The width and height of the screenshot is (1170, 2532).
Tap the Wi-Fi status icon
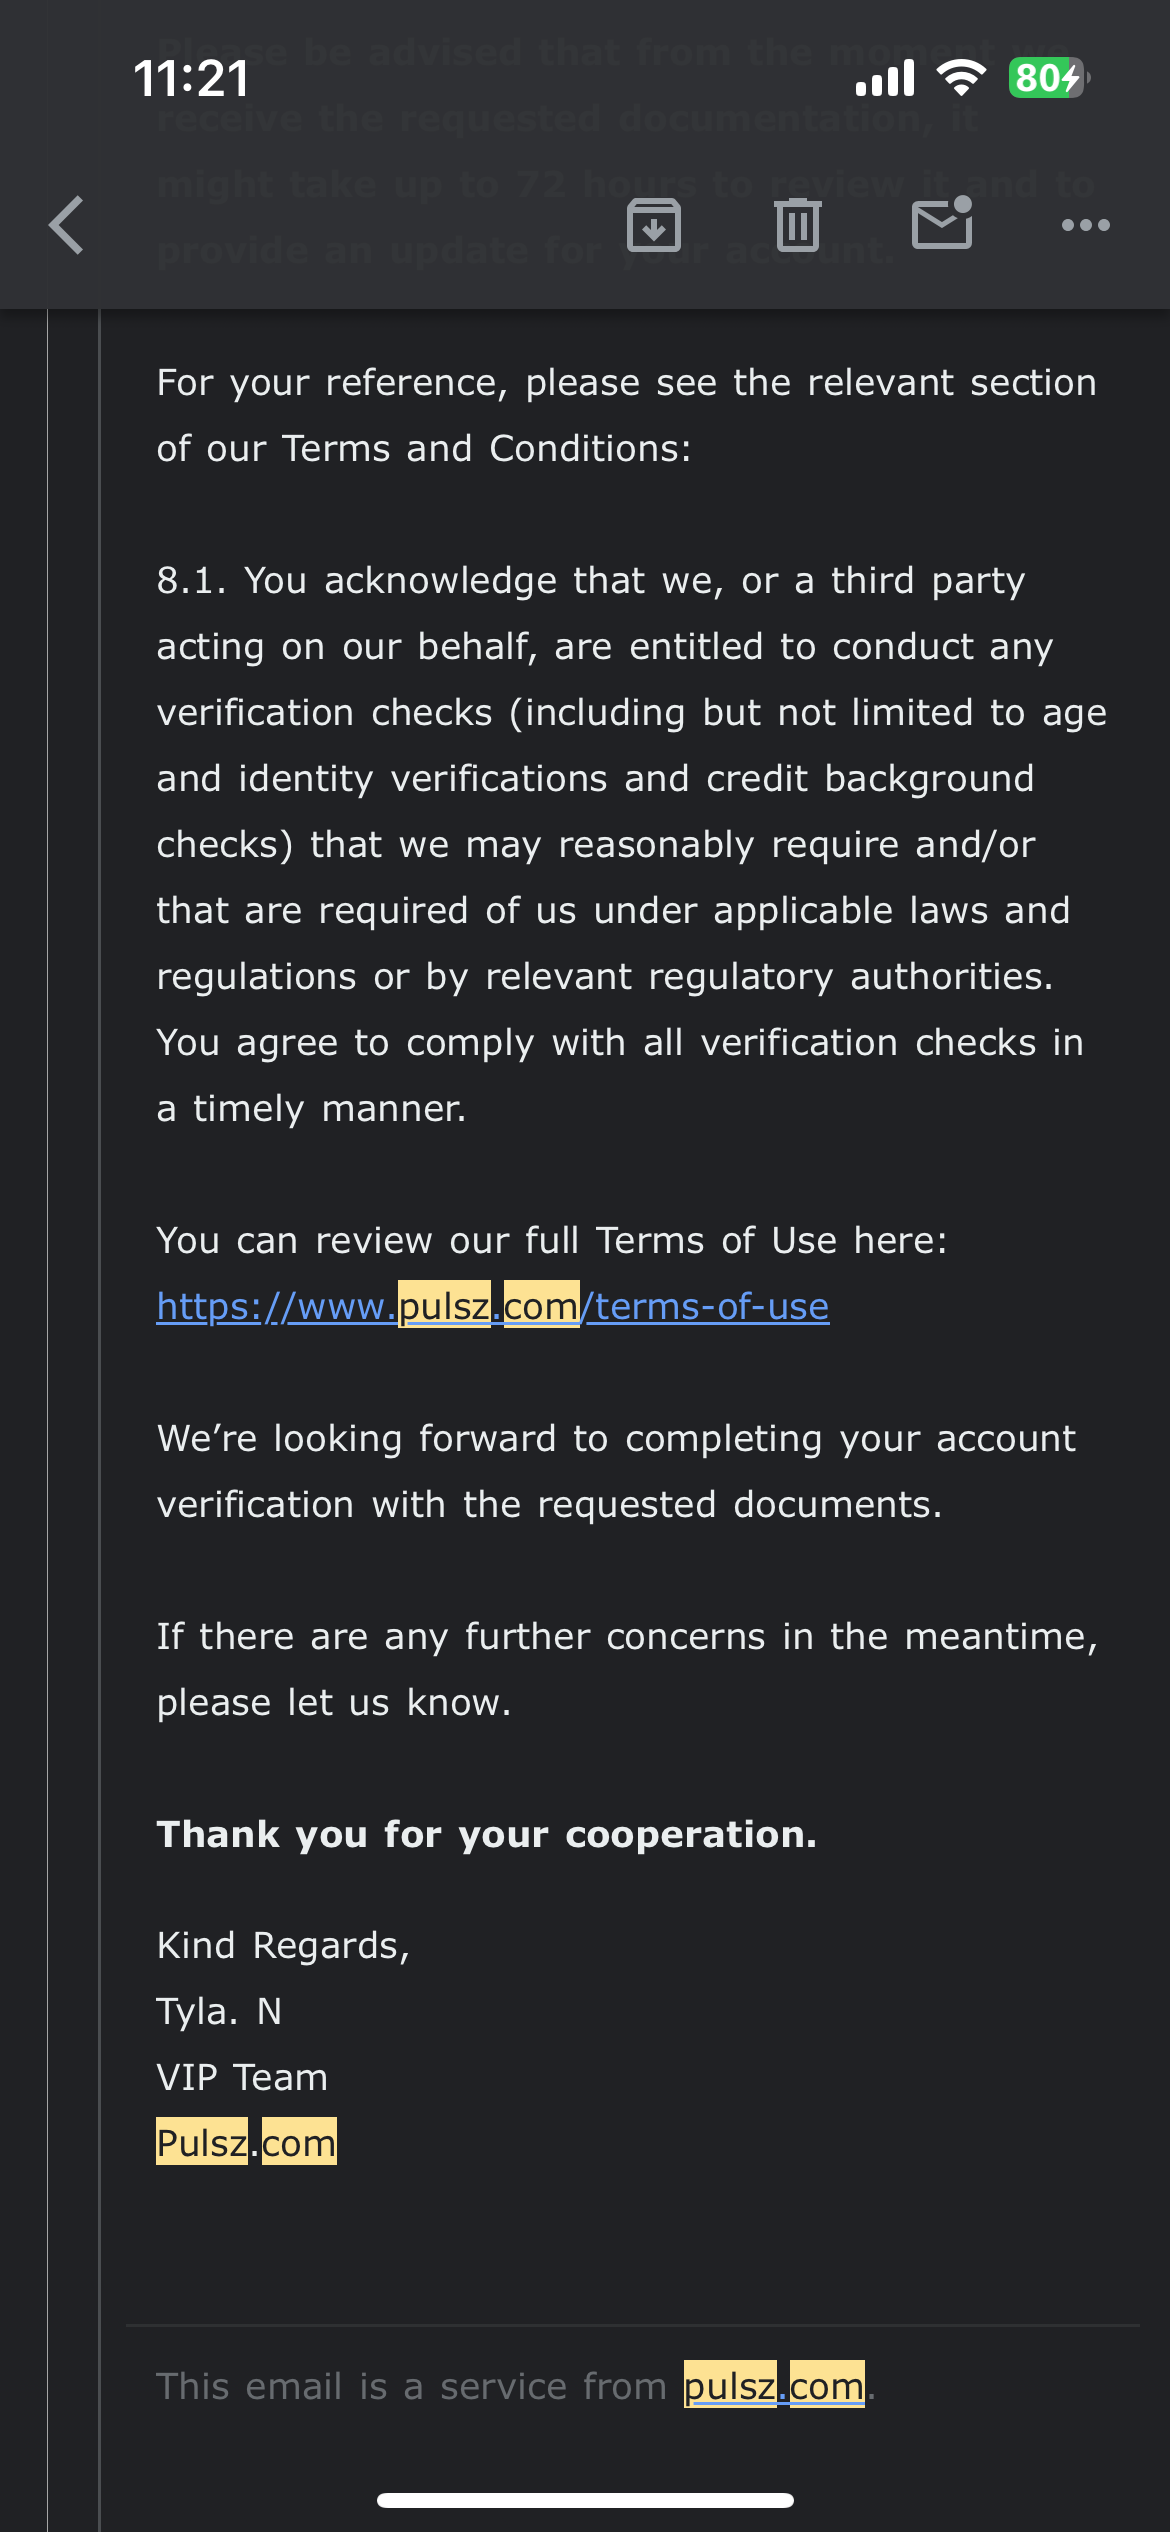[961, 78]
